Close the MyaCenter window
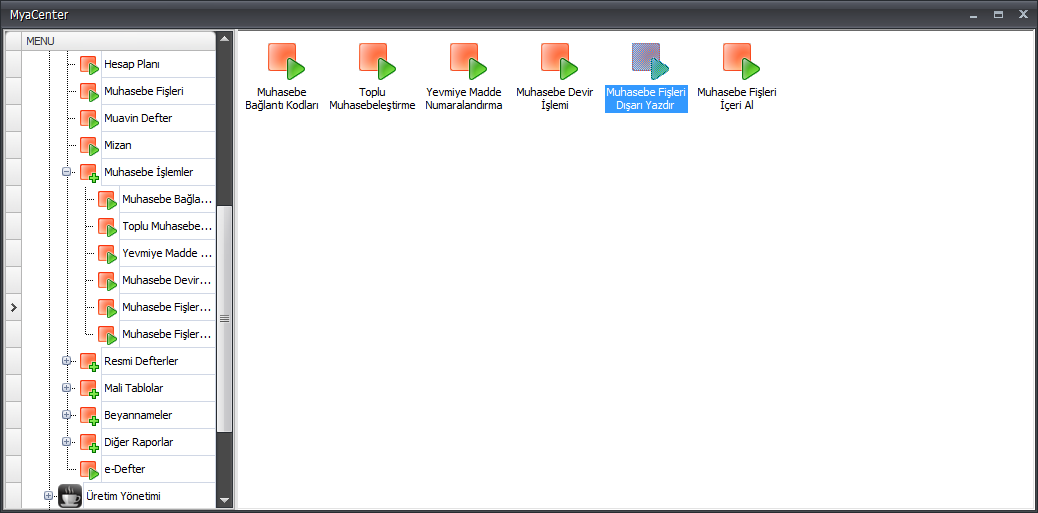The image size is (1038, 513). pyautogui.click(x=1023, y=14)
